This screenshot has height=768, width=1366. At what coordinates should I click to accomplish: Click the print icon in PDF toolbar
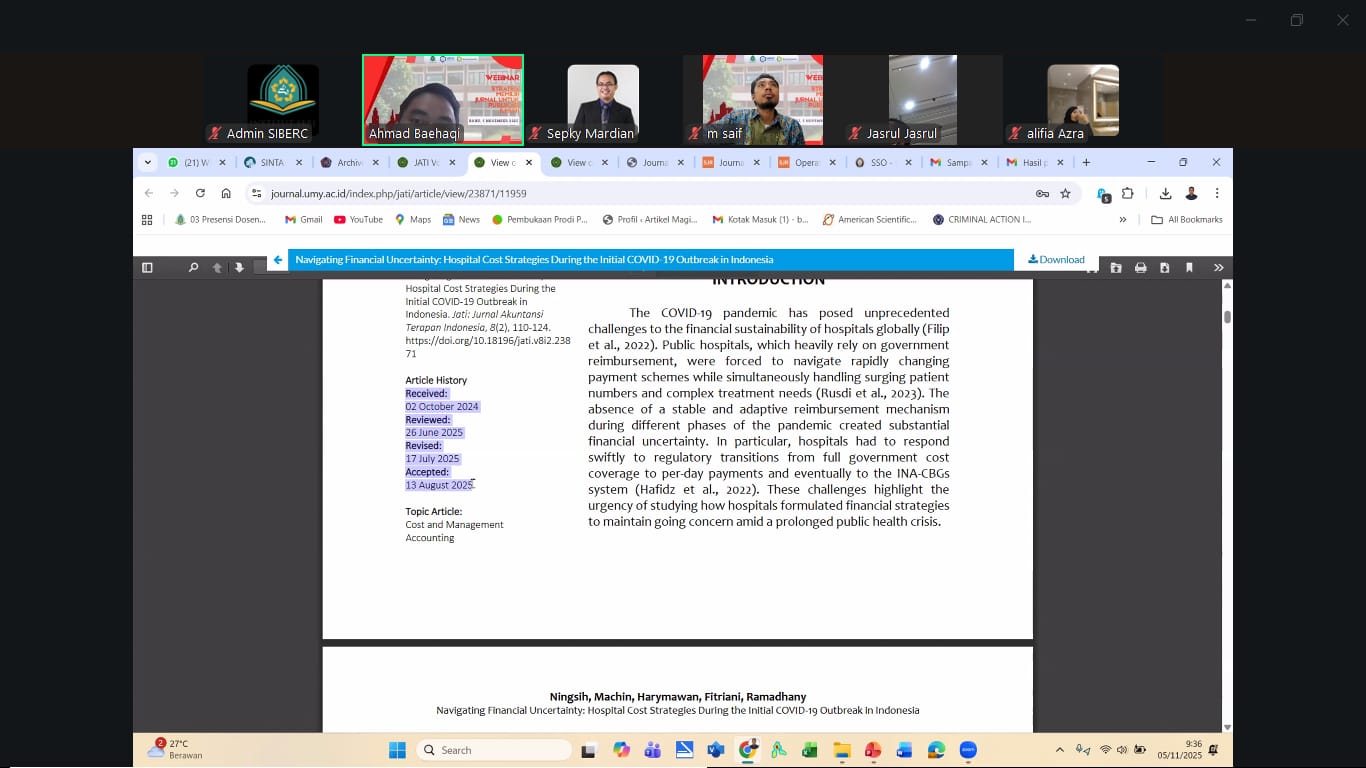pyautogui.click(x=1140, y=268)
